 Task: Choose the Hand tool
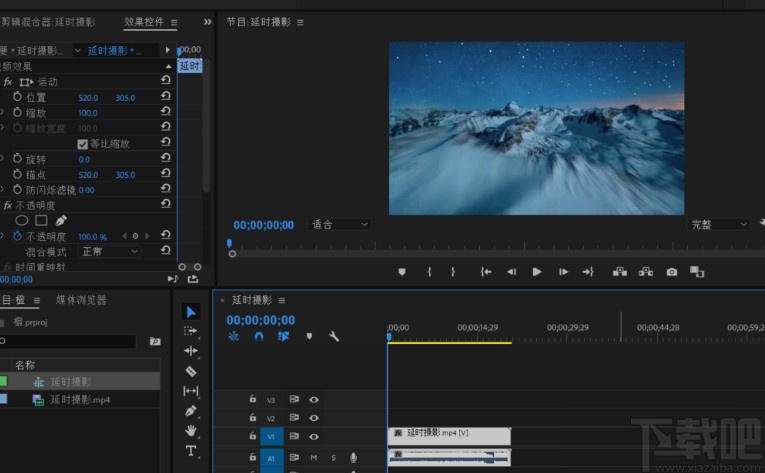[191, 431]
